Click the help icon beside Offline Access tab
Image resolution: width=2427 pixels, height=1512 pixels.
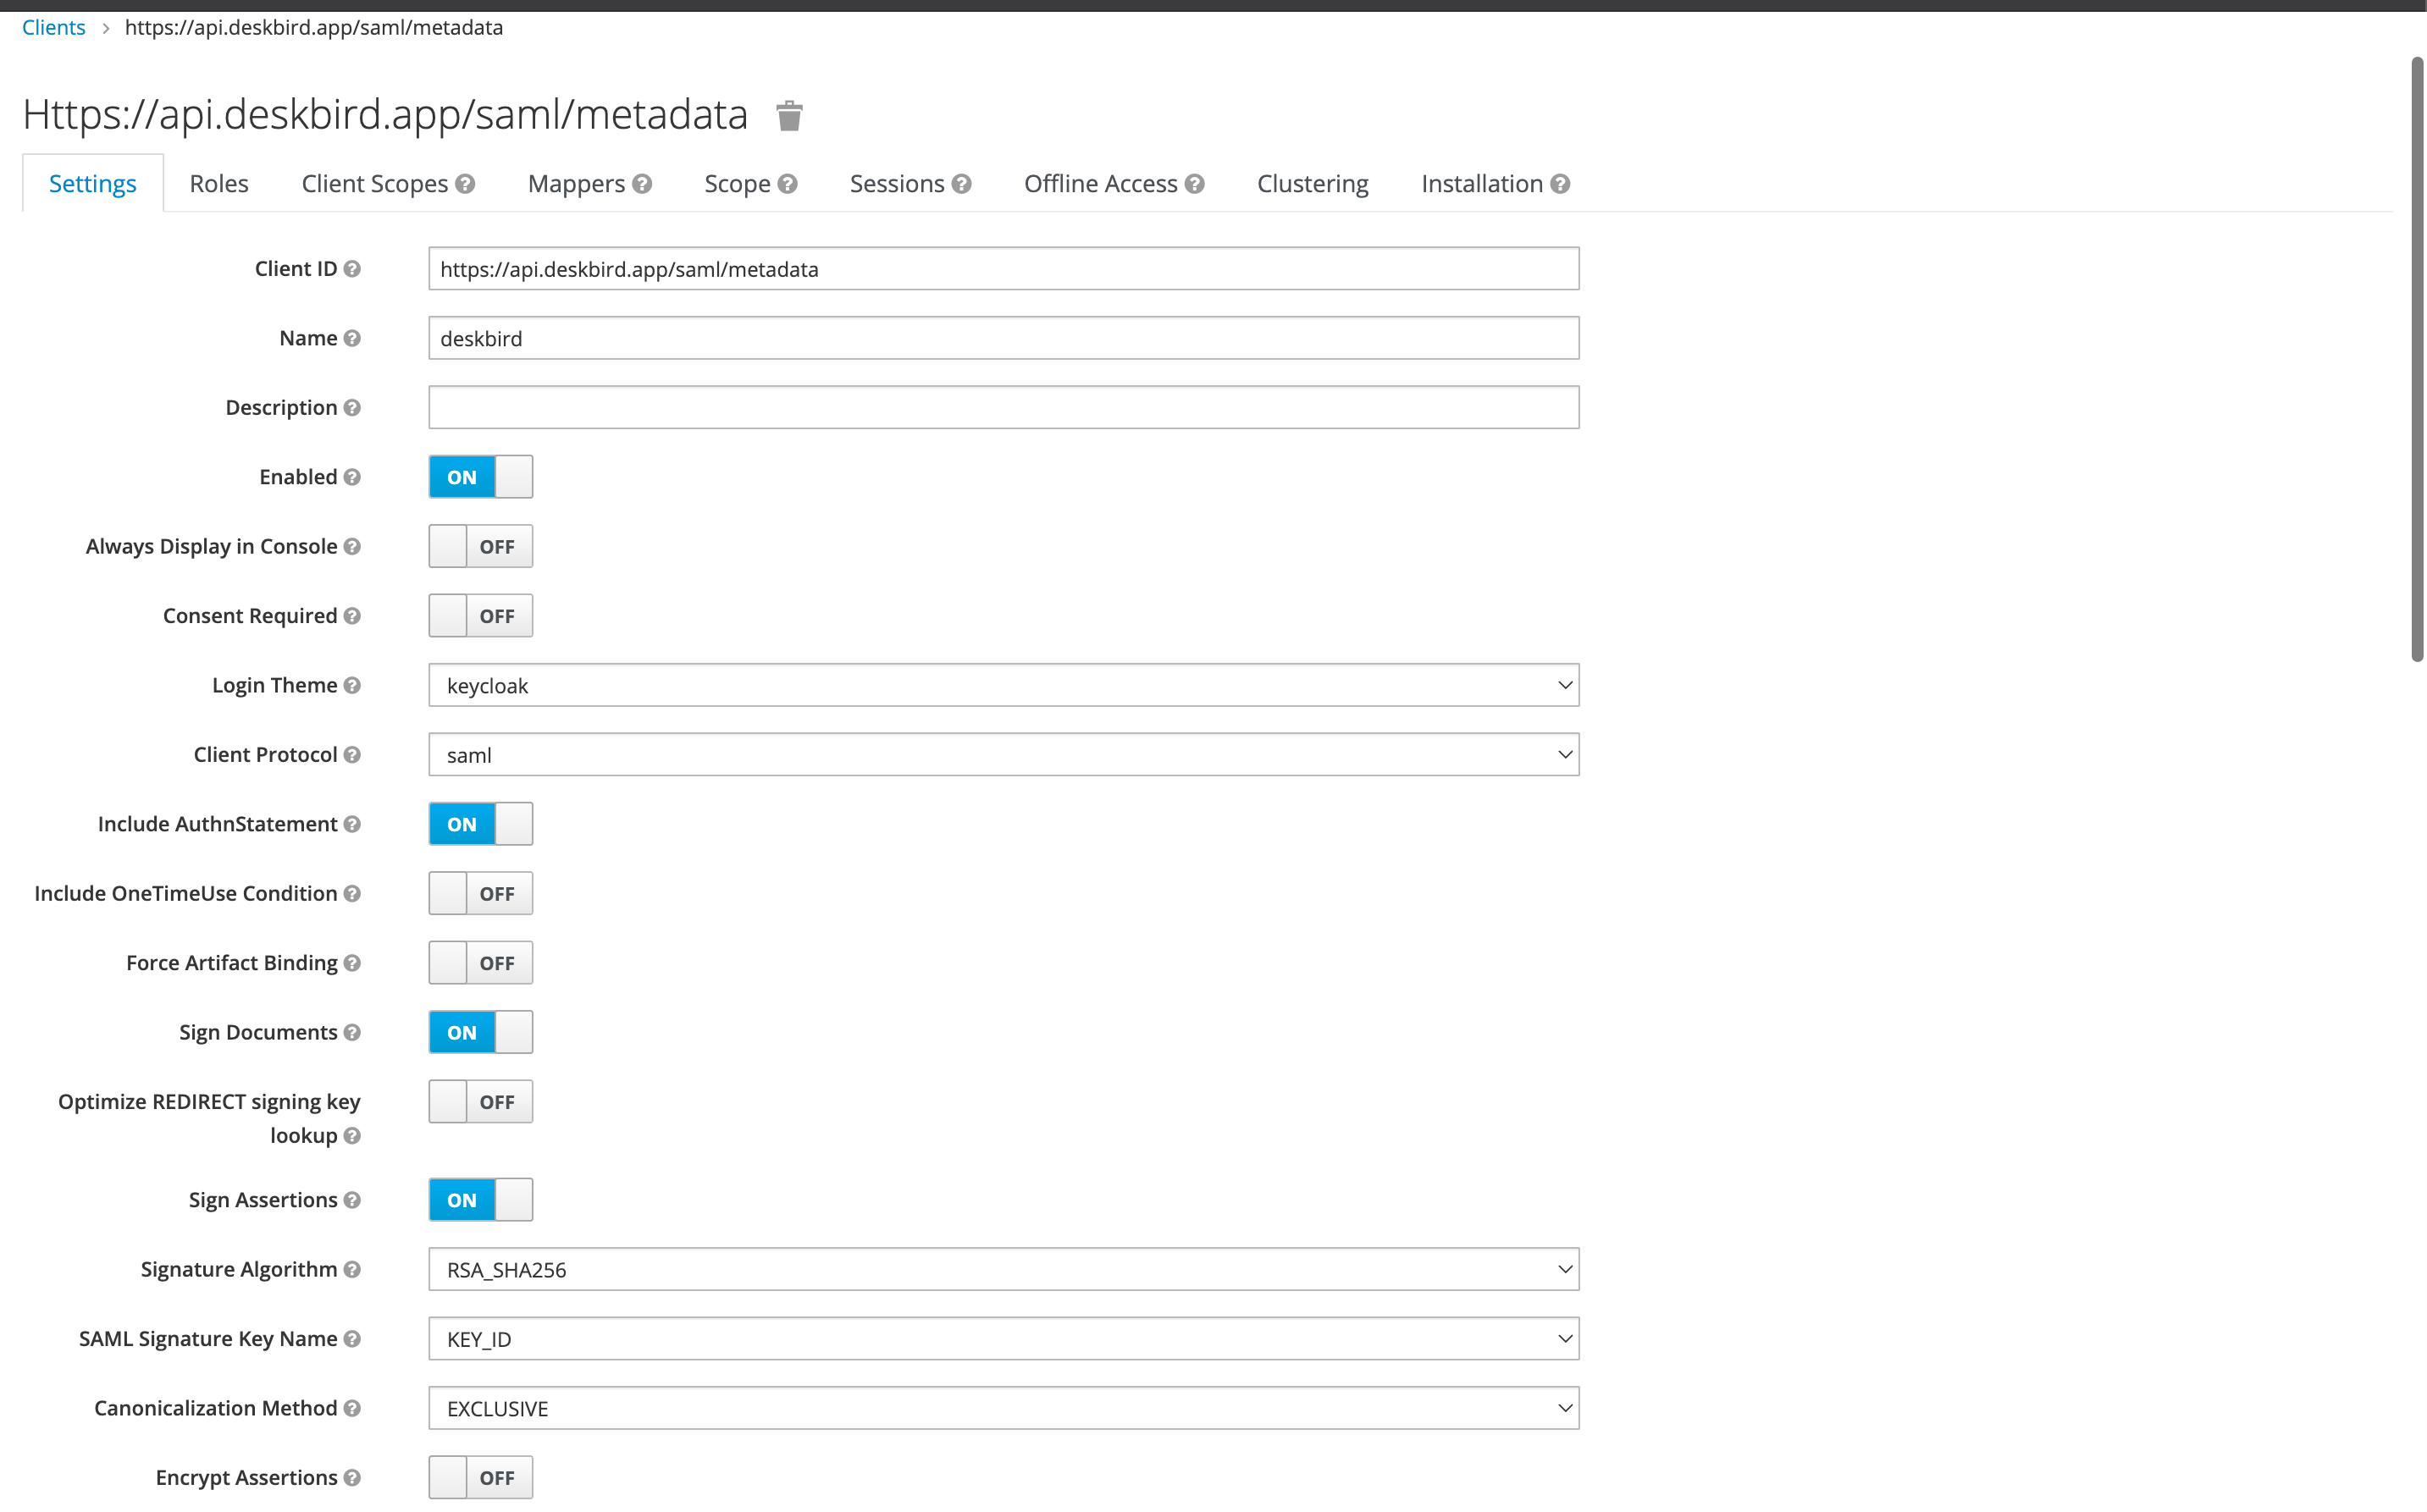(x=1194, y=183)
